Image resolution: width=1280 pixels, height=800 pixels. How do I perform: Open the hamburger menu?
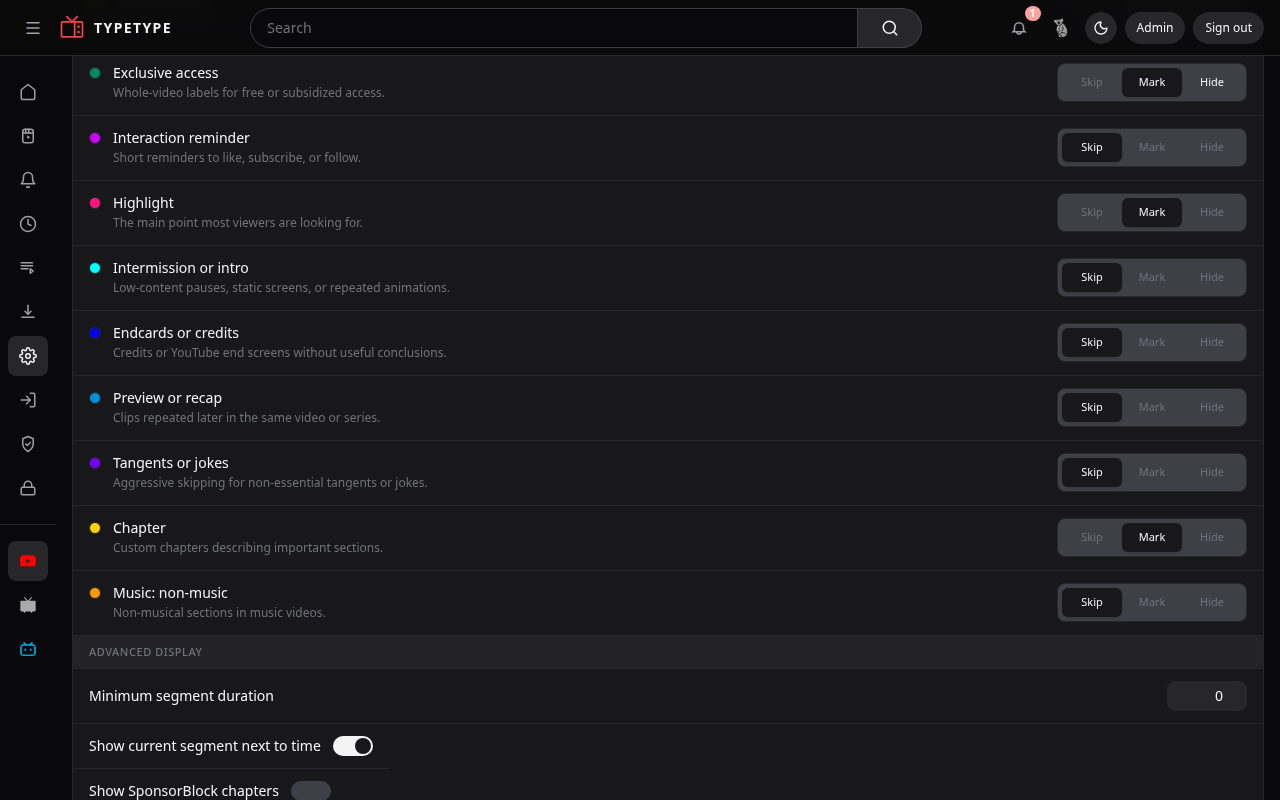(x=33, y=28)
